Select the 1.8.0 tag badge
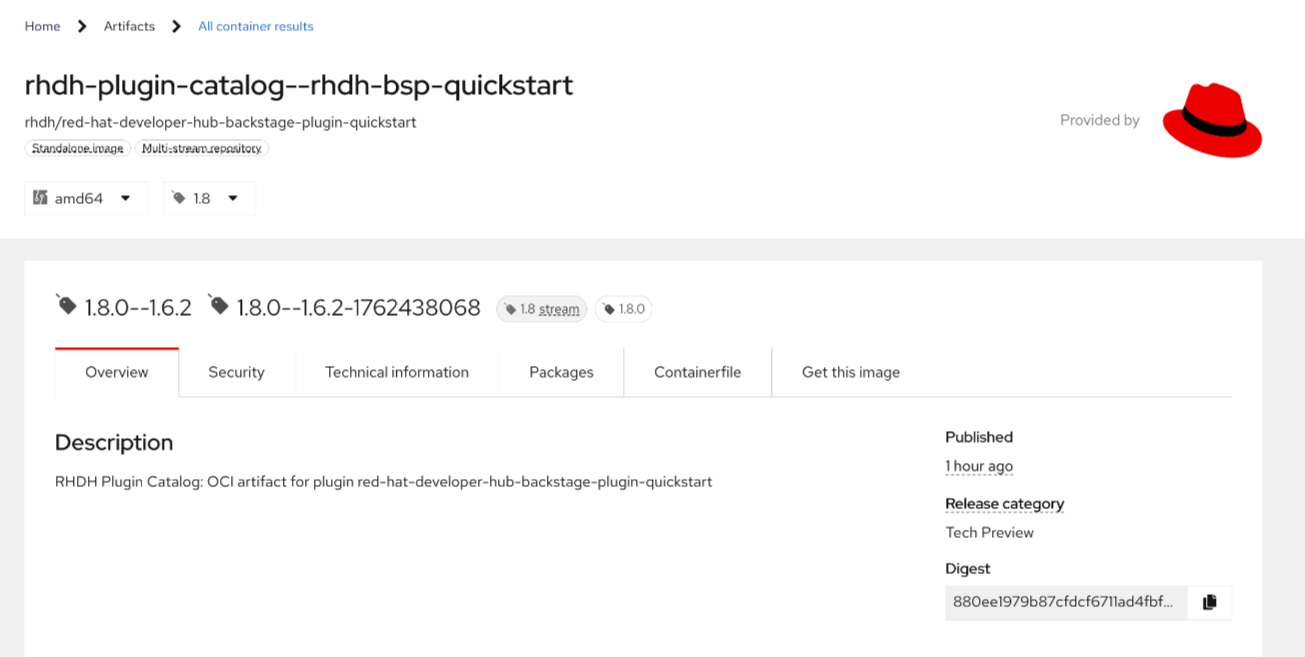Screen dimensions: 1305x657 pos(623,309)
